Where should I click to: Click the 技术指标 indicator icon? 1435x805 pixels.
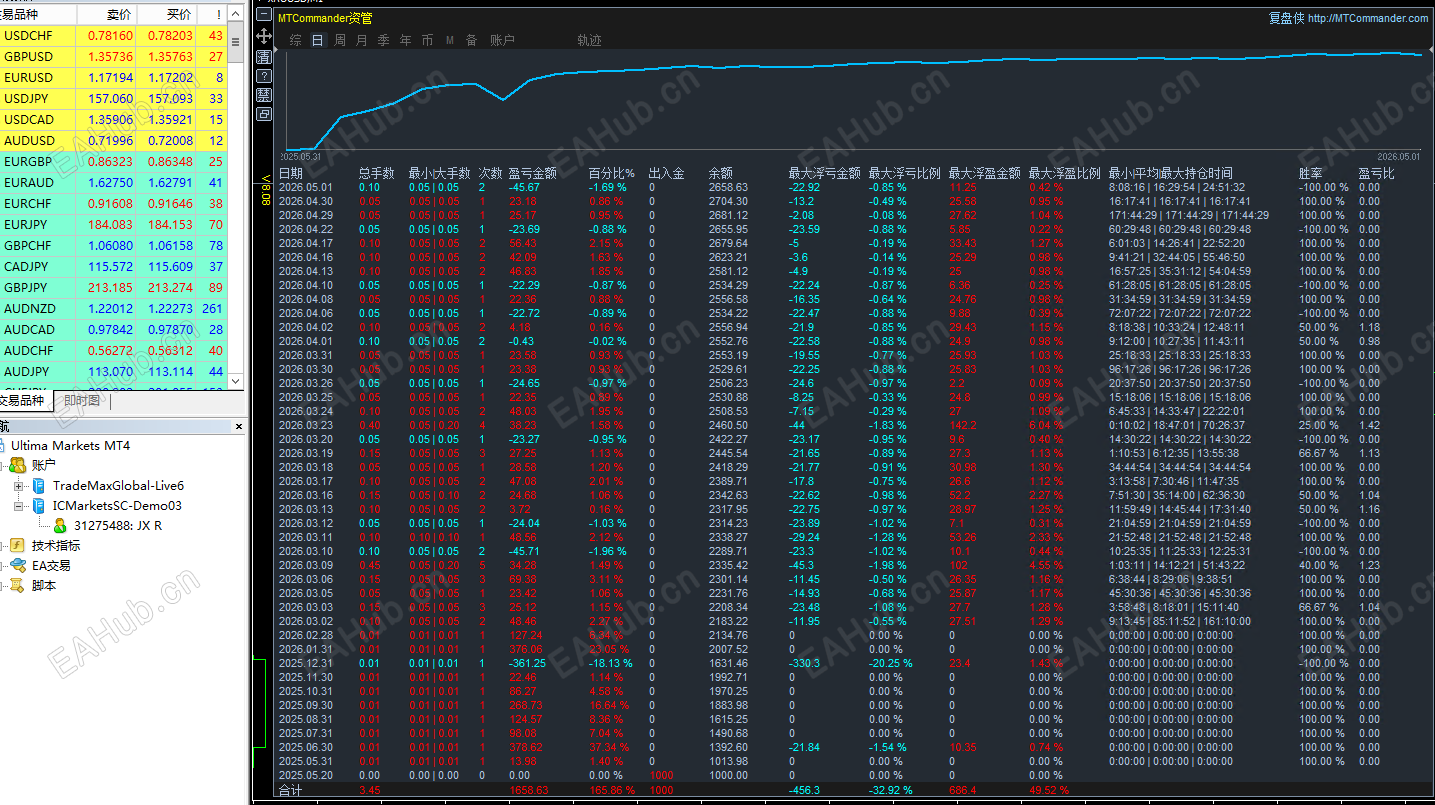pos(17,545)
